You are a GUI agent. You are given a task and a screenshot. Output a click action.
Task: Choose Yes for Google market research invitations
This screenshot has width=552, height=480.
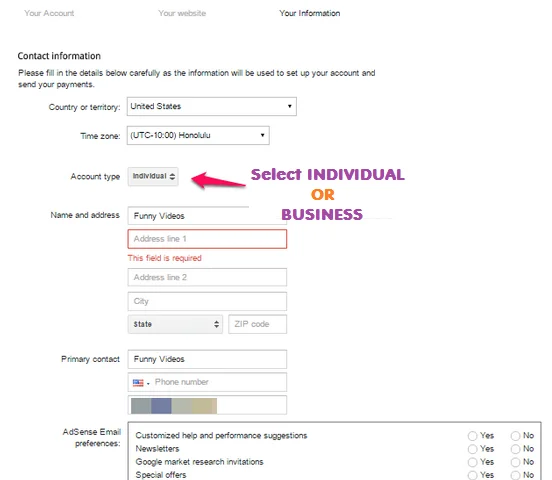(472, 462)
